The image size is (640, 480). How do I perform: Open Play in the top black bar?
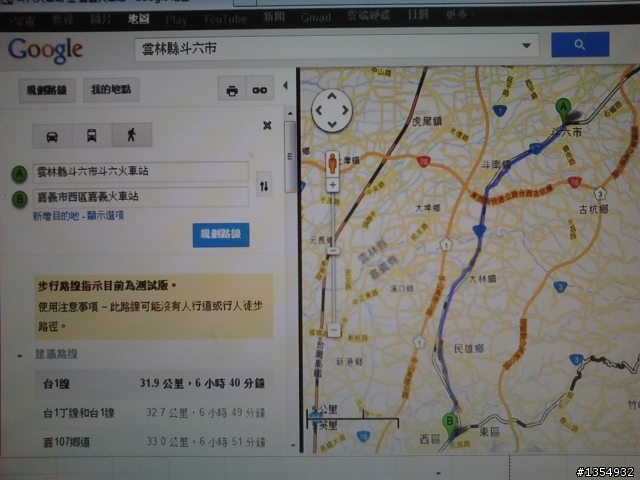[x=176, y=20]
